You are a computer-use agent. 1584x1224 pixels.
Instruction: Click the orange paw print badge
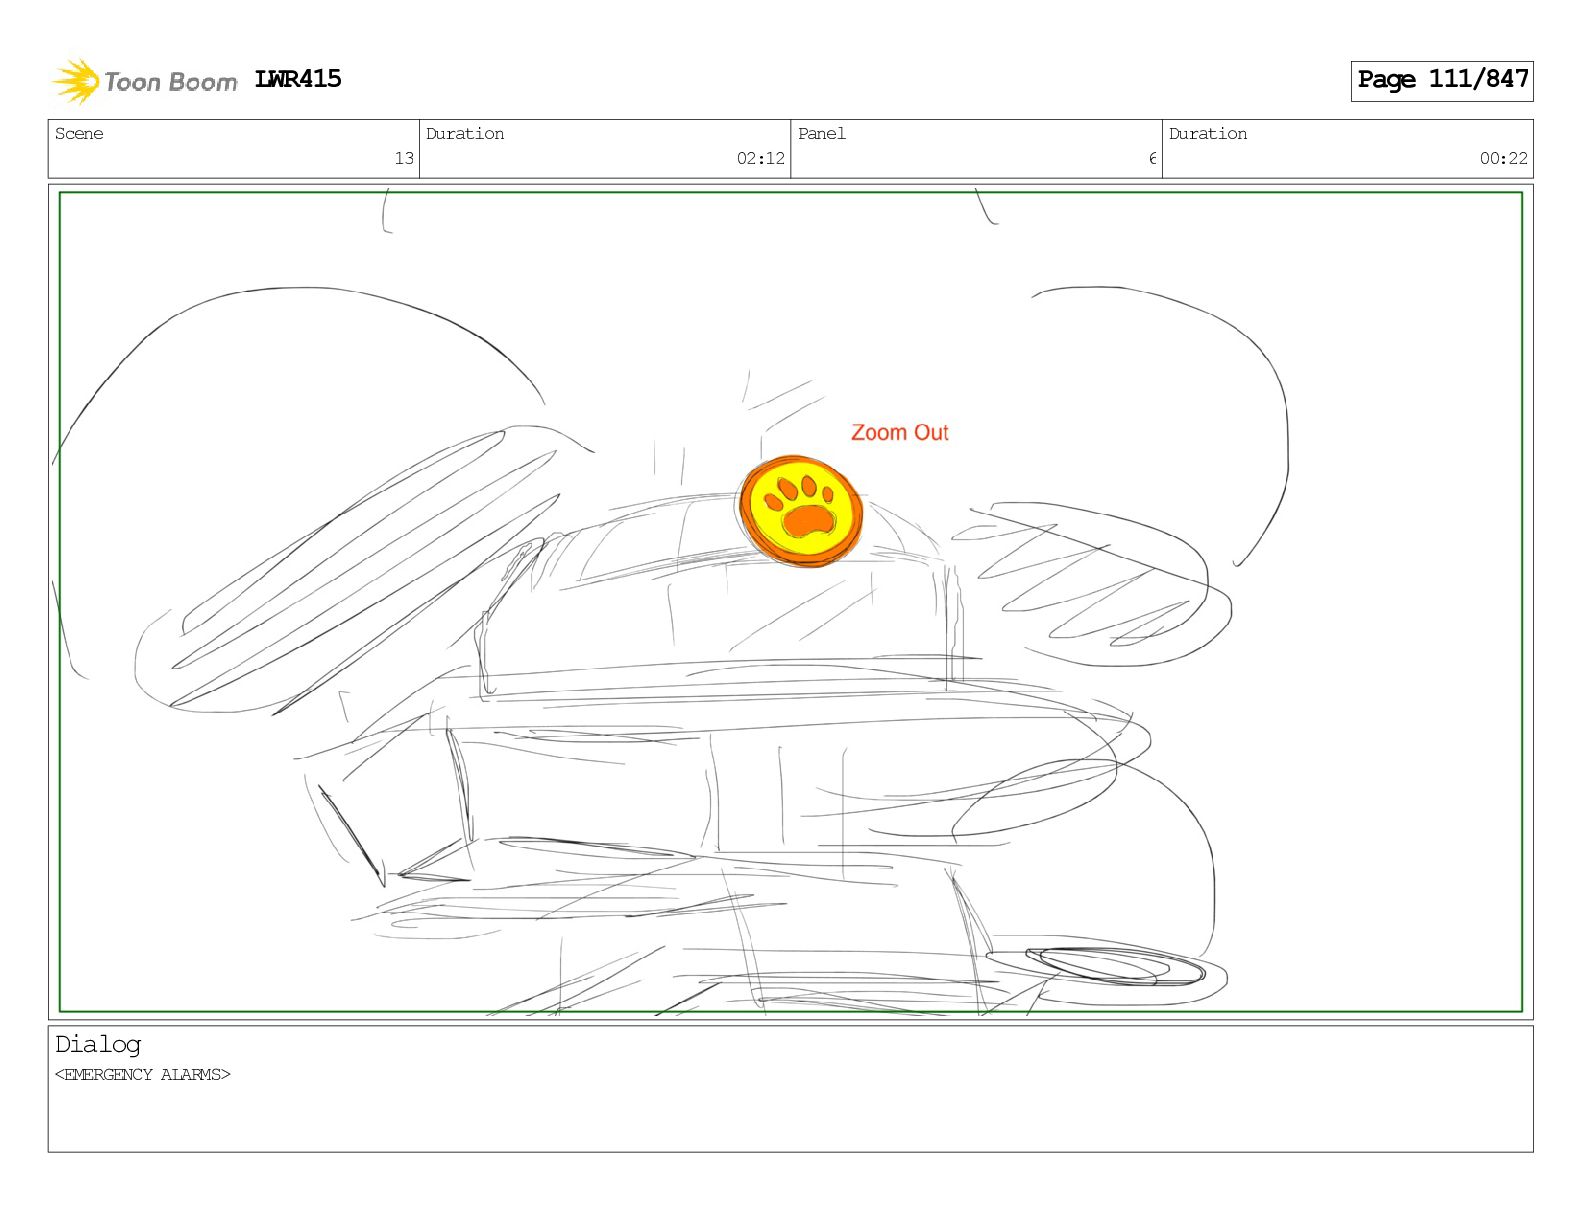[x=801, y=511]
